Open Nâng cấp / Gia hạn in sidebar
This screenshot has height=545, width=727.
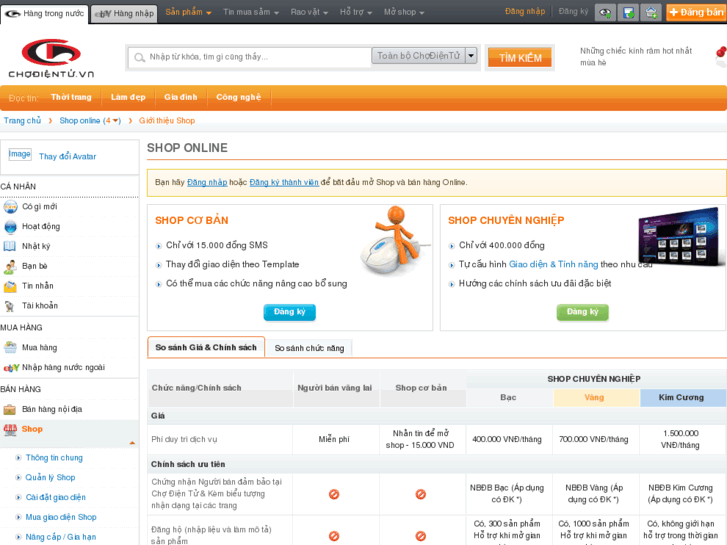(x=61, y=537)
